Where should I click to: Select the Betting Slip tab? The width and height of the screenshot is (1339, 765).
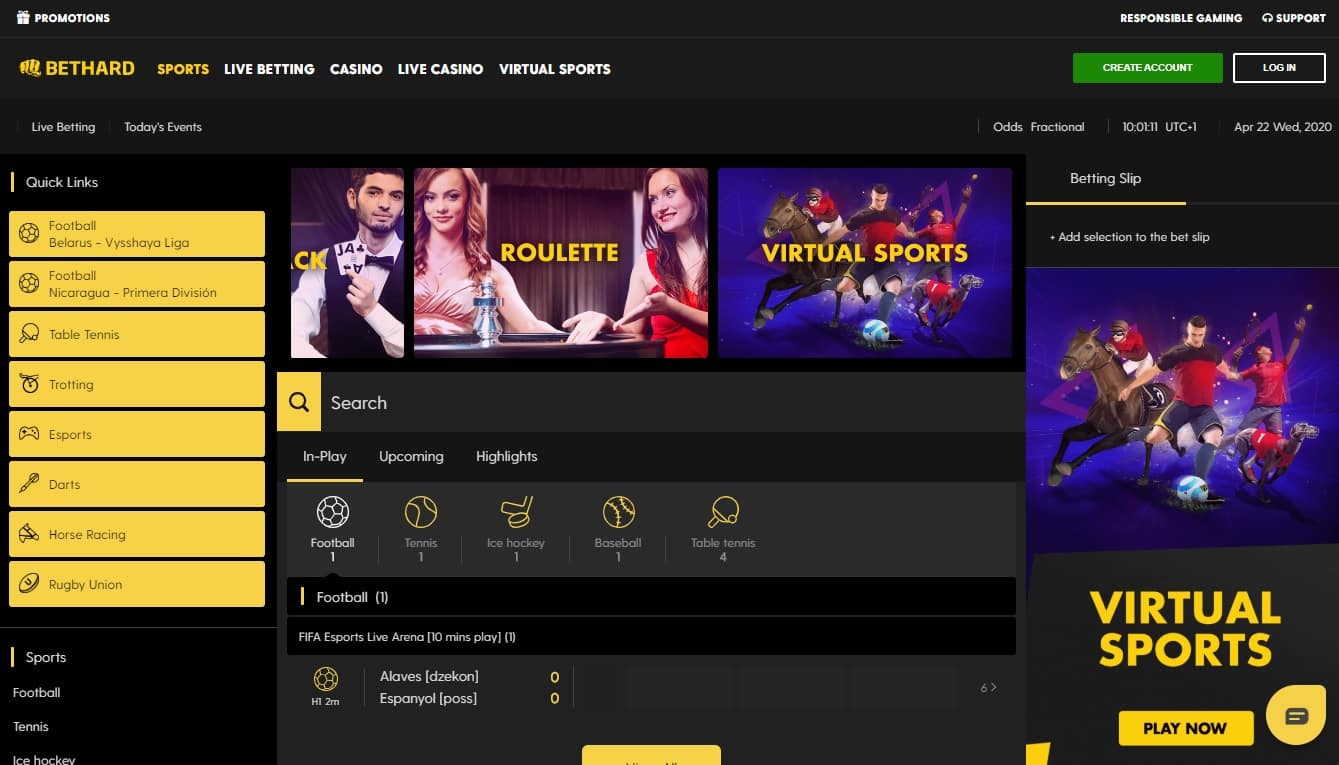(1106, 179)
